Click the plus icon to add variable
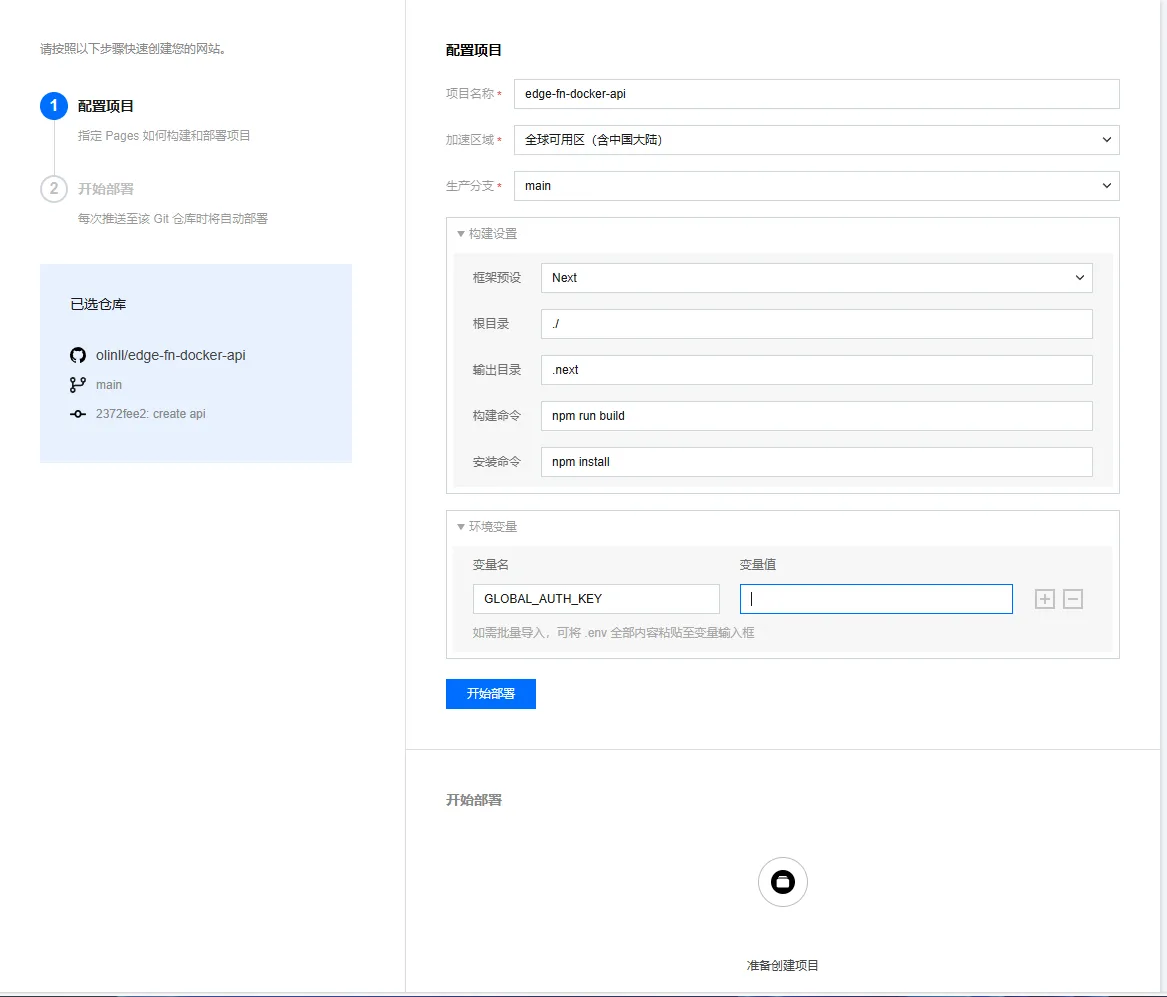The width and height of the screenshot is (1167, 997). point(1045,599)
